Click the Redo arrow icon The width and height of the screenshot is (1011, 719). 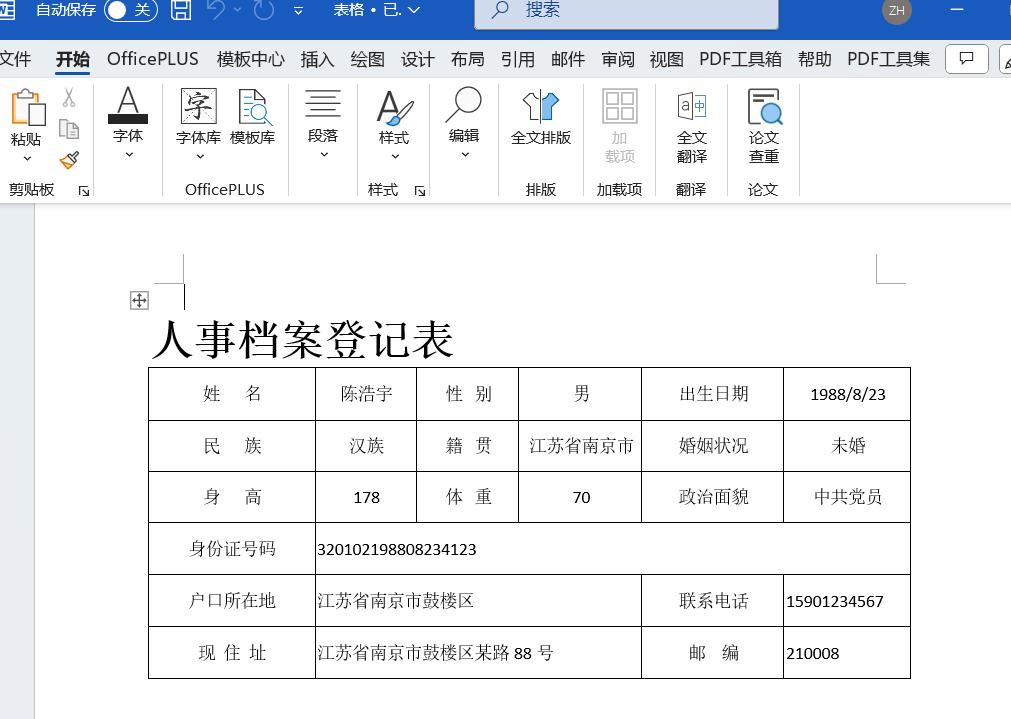tap(264, 10)
